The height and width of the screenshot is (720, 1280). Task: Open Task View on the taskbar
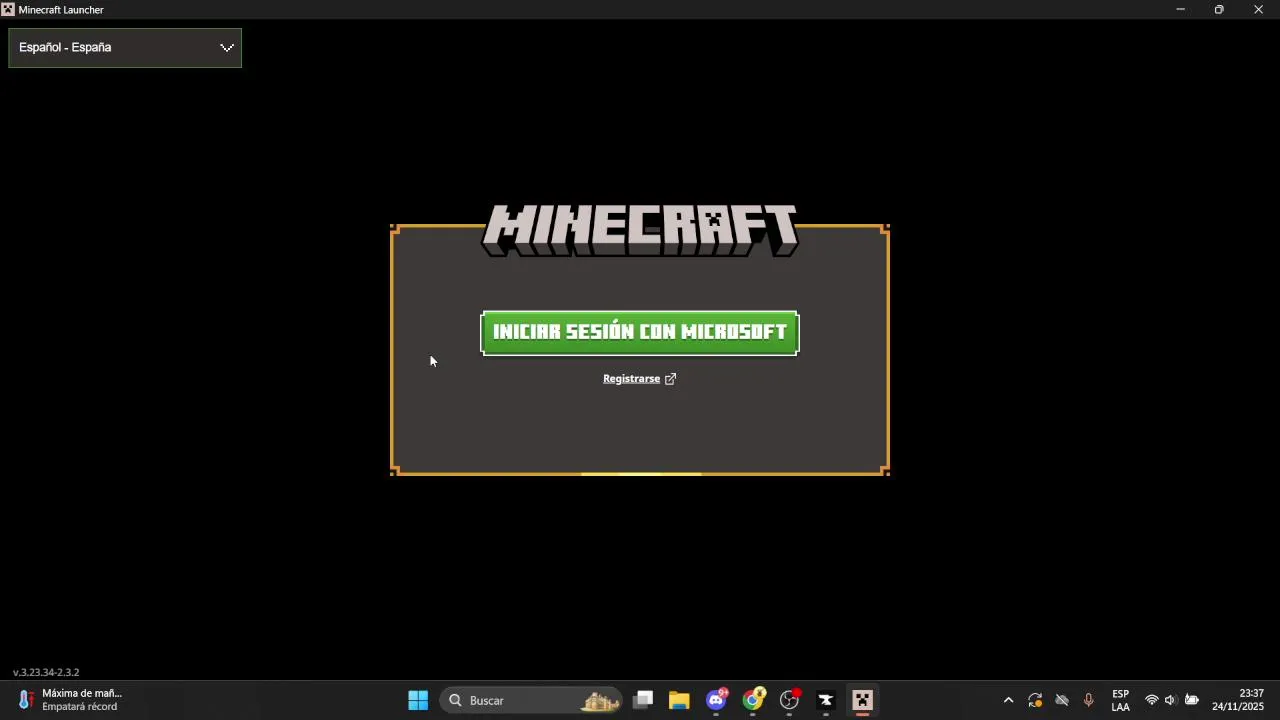(x=643, y=700)
